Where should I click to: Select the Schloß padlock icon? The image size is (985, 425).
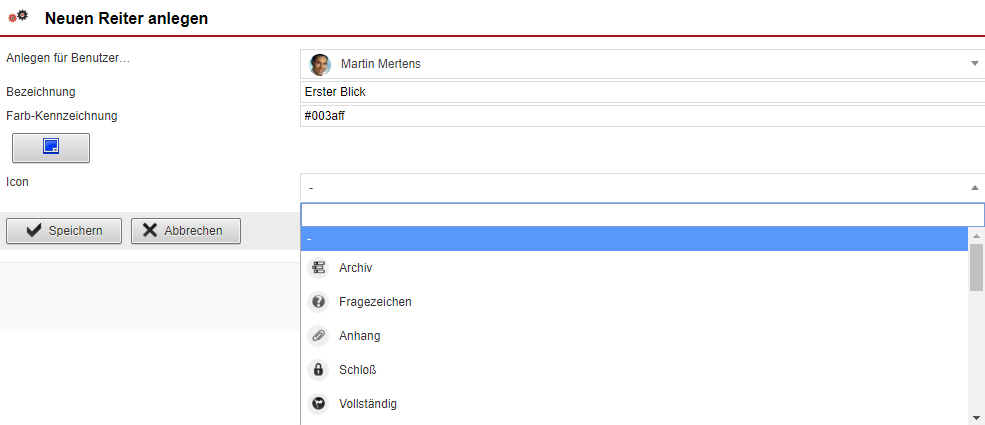(634, 370)
